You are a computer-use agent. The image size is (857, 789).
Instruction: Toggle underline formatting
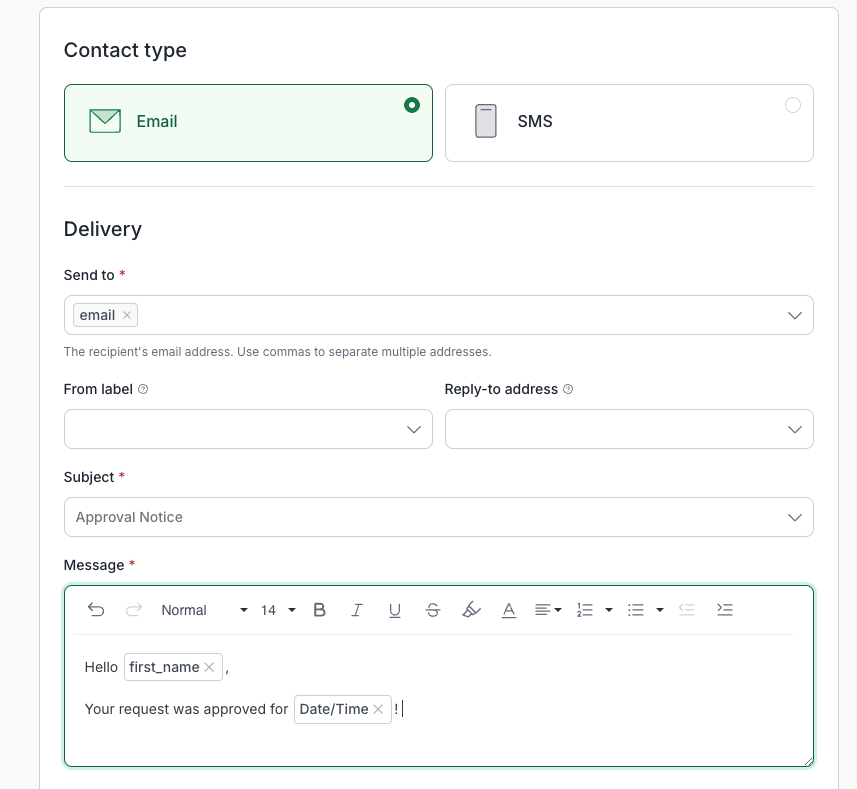(x=395, y=610)
